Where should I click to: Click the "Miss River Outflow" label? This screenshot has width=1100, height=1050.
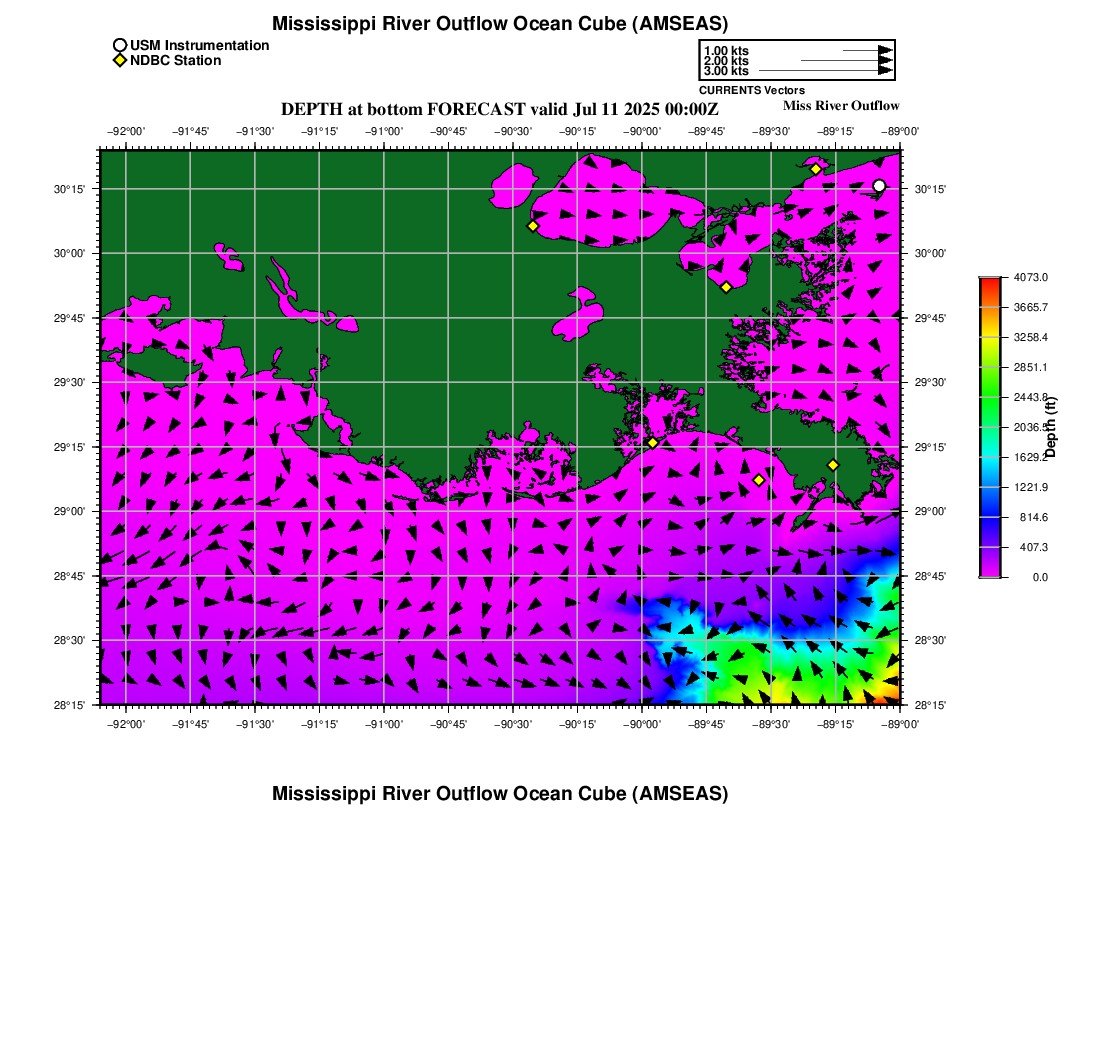click(840, 106)
